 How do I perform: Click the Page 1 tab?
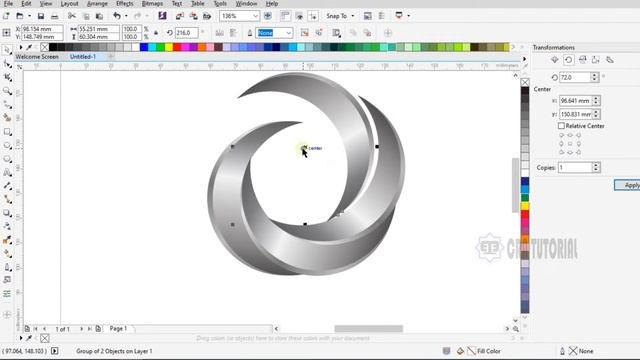(x=118, y=329)
